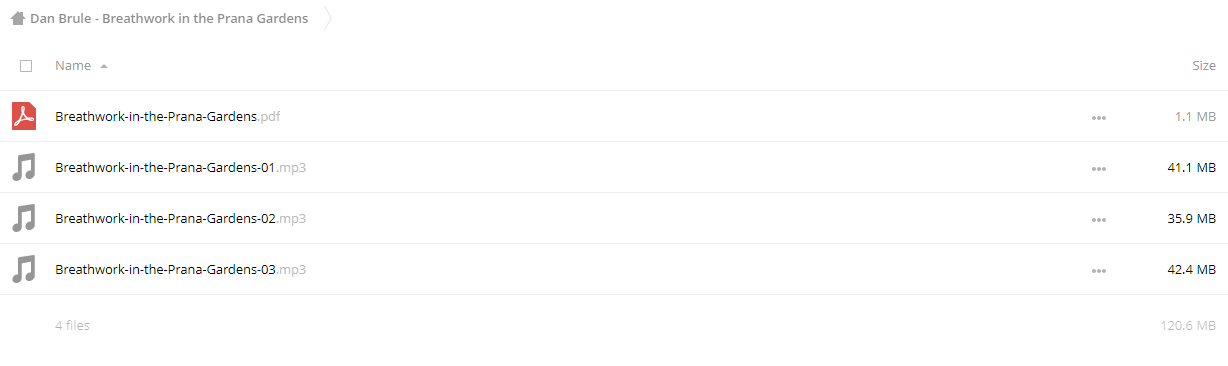Sort files by the Name column
The width and height of the screenshot is (1228, 366).
[73, 65]
